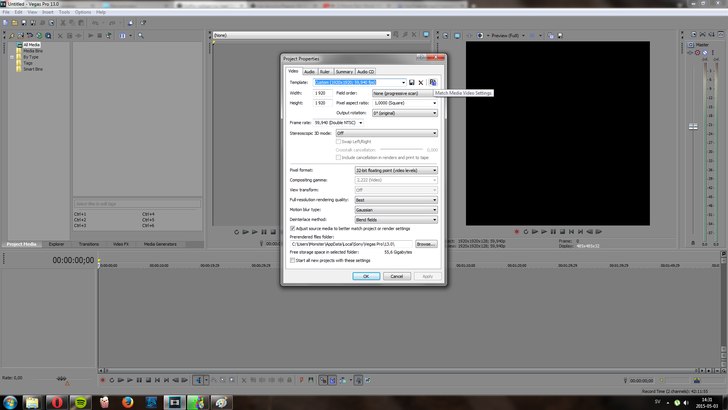The image size is (728, 410).
Task: Select the Media Bins tree item
Action: click(x=32, y=51)
